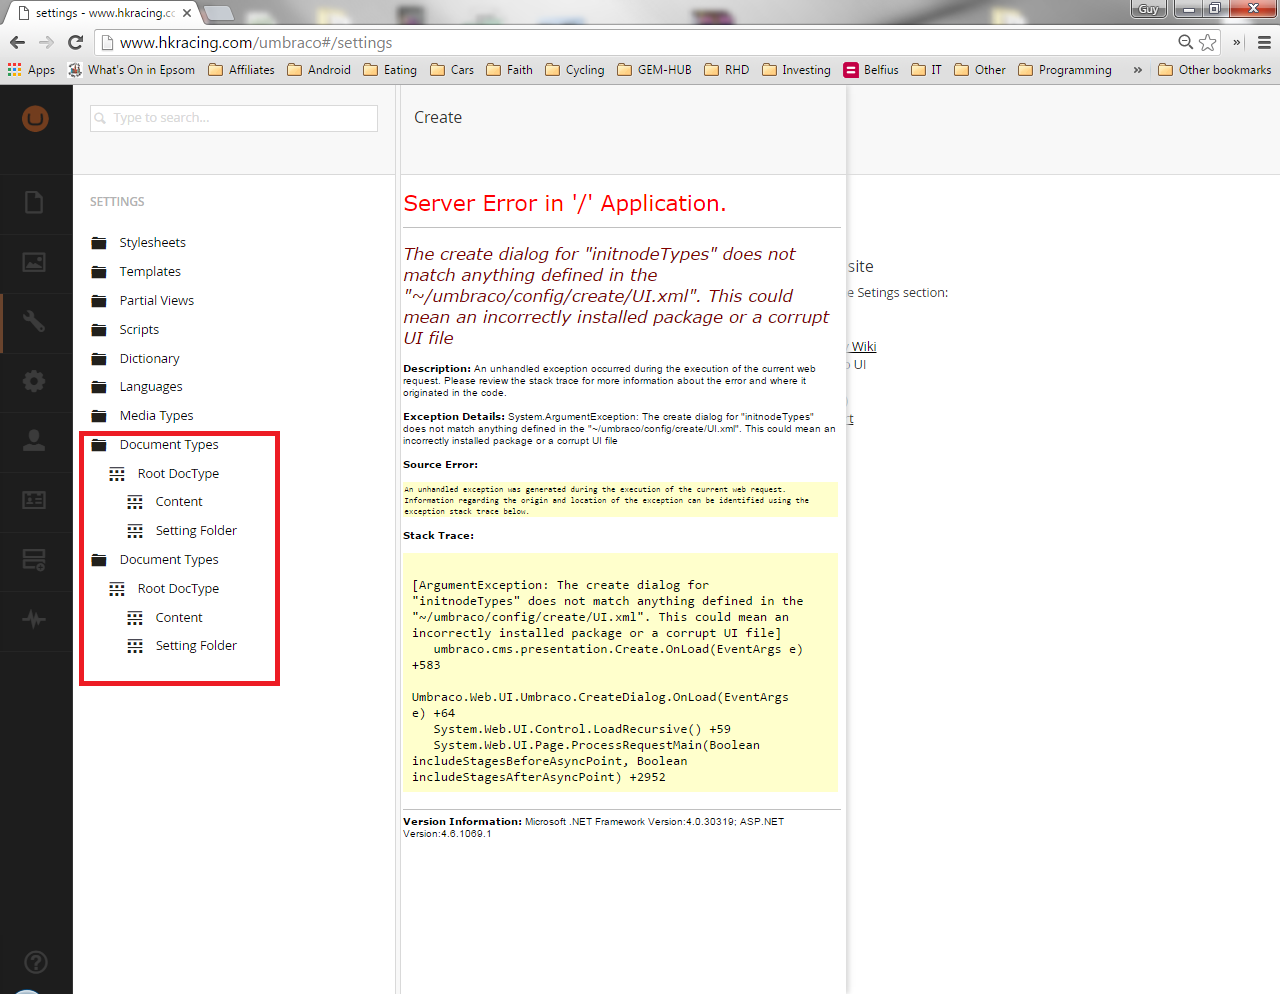
Task: Go back with the browser back arrow
Action: point(17,42)
